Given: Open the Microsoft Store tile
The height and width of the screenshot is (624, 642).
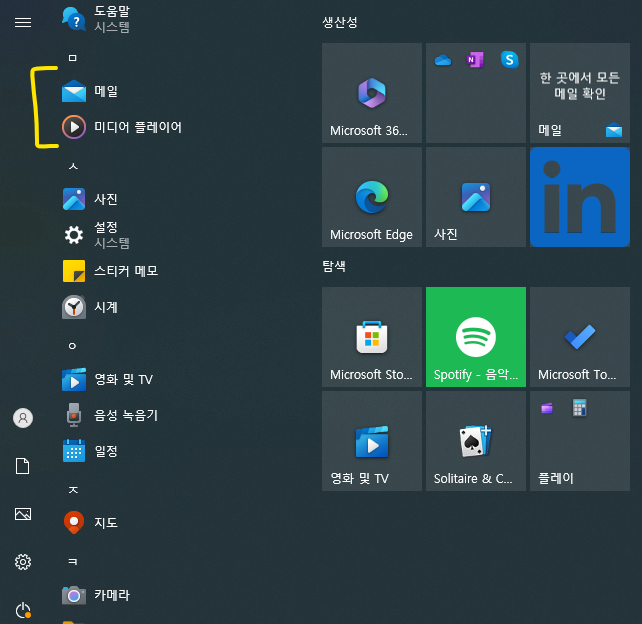Looking at the screenshot, I should tap(372, 337).
